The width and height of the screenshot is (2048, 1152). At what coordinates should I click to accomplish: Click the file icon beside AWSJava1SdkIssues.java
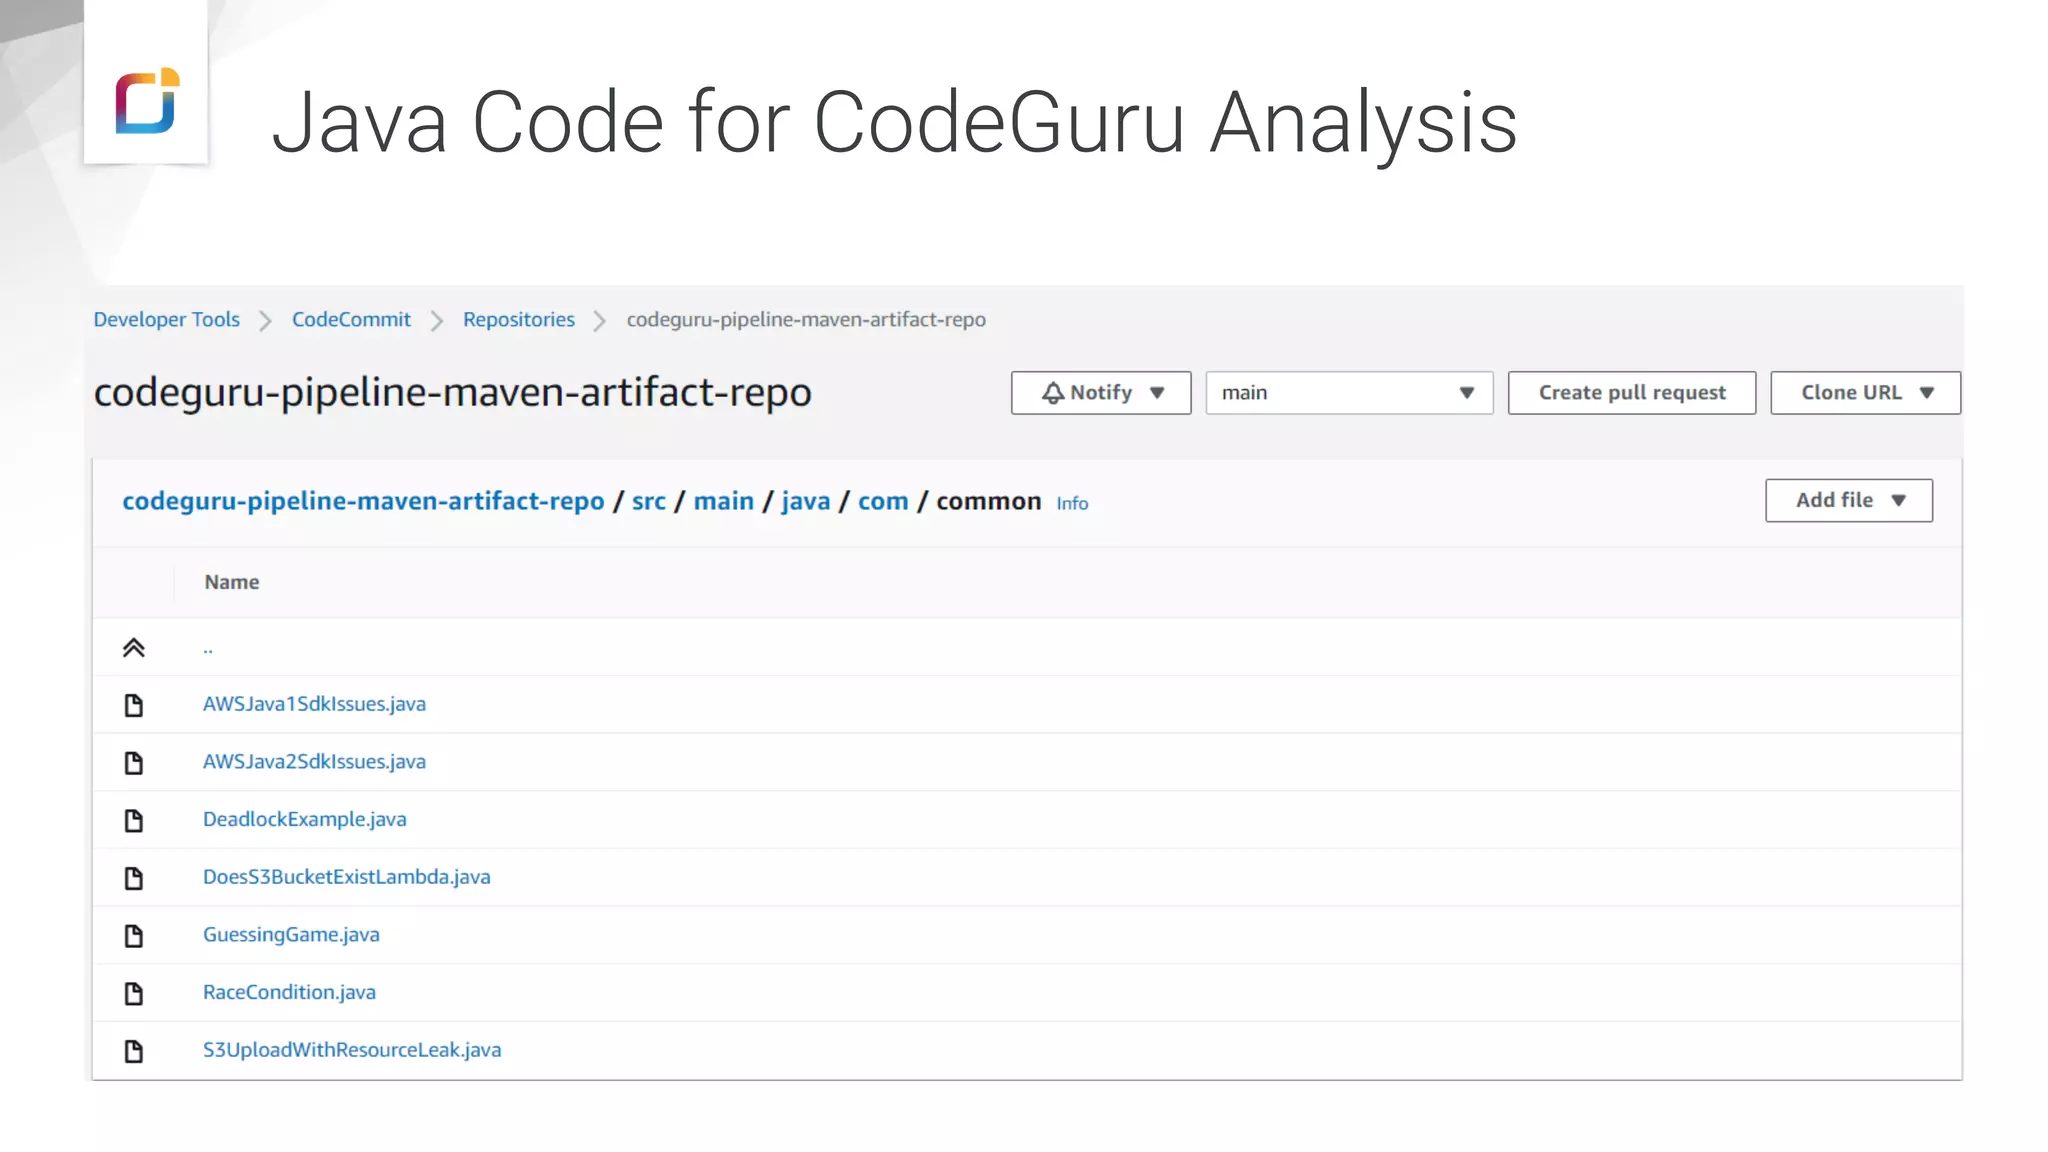click(133, 705)
